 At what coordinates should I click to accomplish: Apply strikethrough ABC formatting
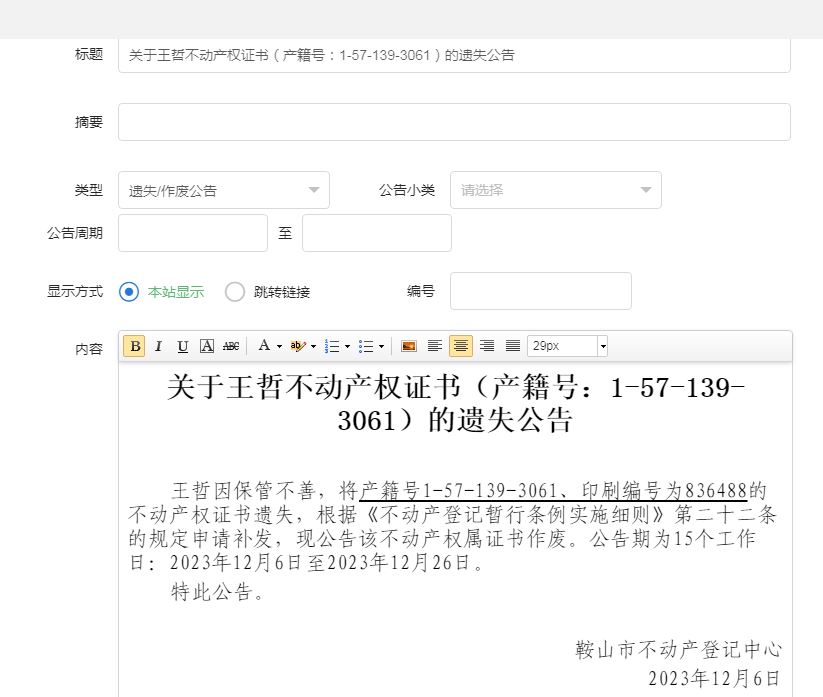(231, 346)
